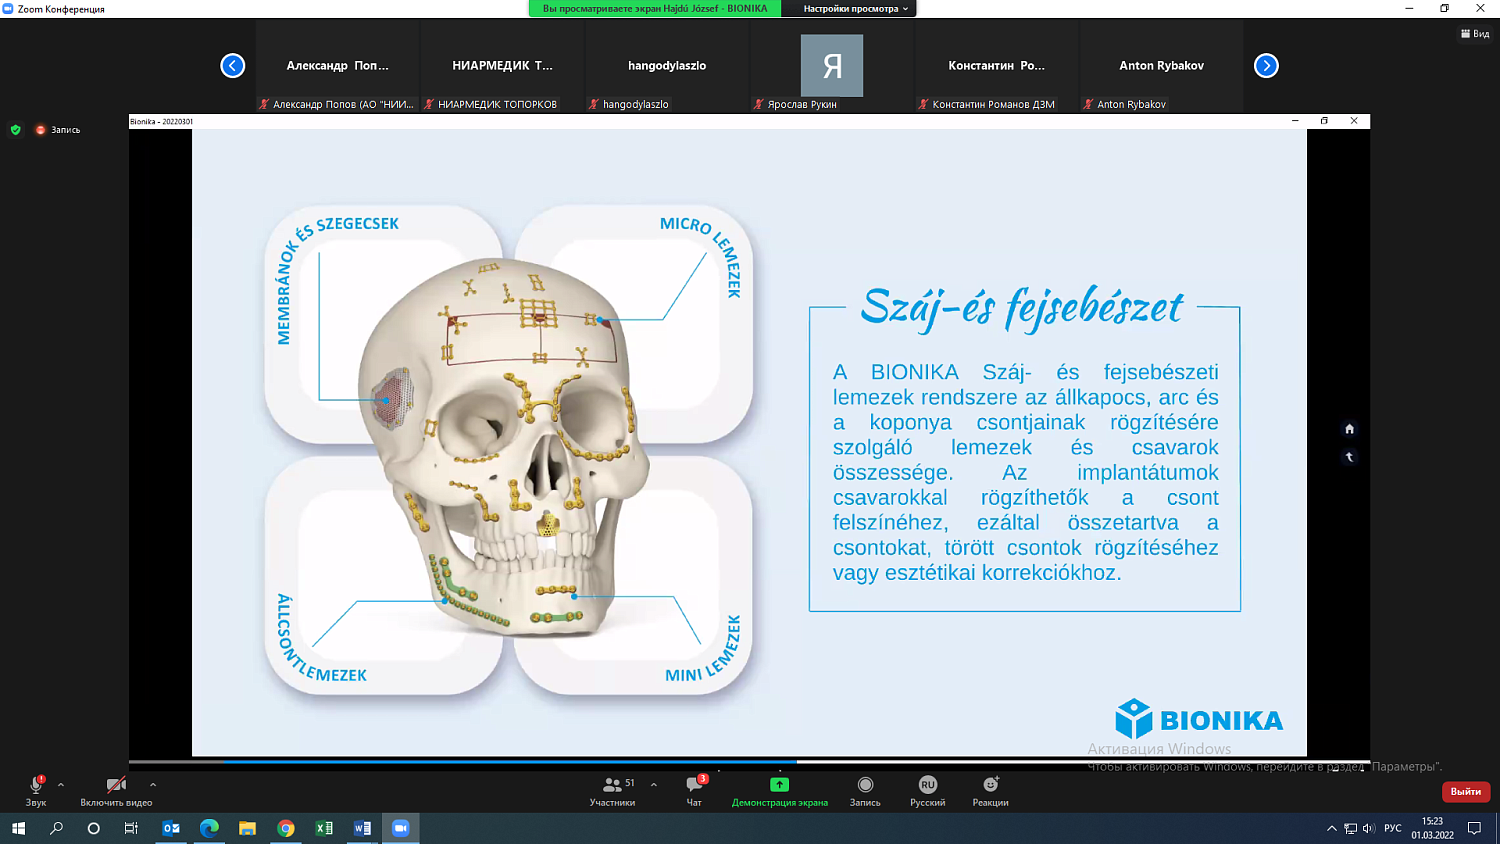1500x844 pixels.
Task: Click Anton Rybakov muted microphone icon
Action: pyautogui.click(x=1088, y=104)
